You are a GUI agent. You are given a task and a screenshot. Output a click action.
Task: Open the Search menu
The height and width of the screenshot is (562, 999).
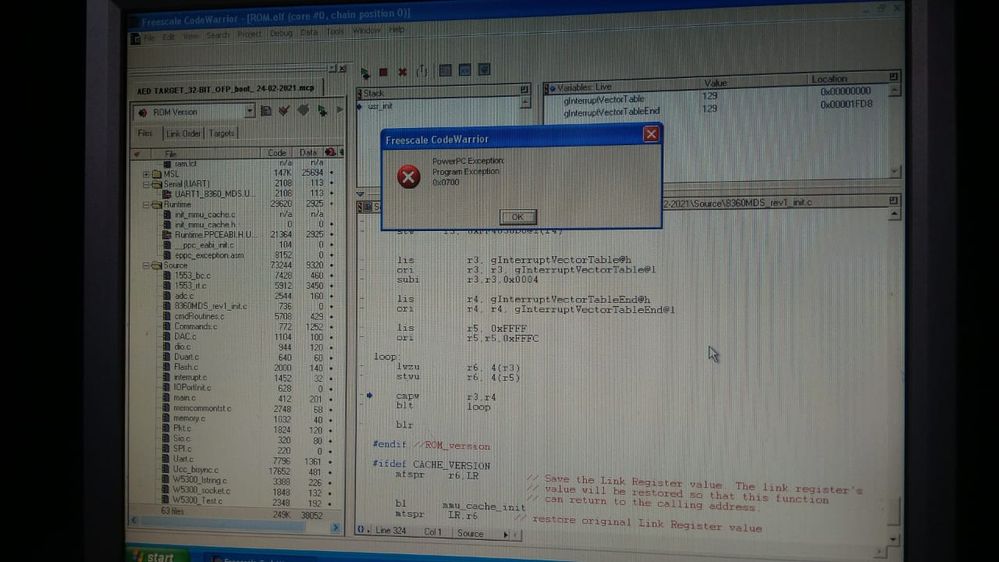[217, 35]
